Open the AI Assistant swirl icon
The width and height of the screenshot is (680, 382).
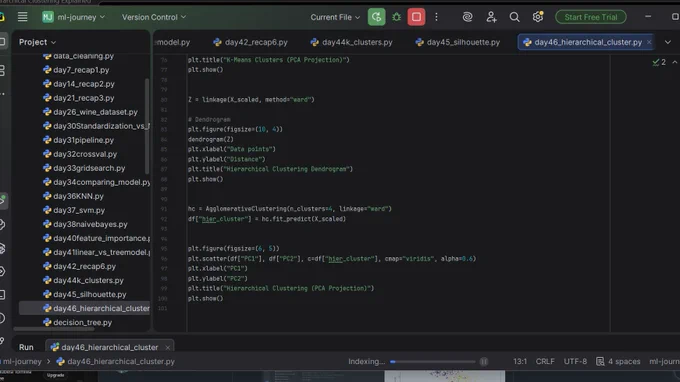tap(467, 17)
